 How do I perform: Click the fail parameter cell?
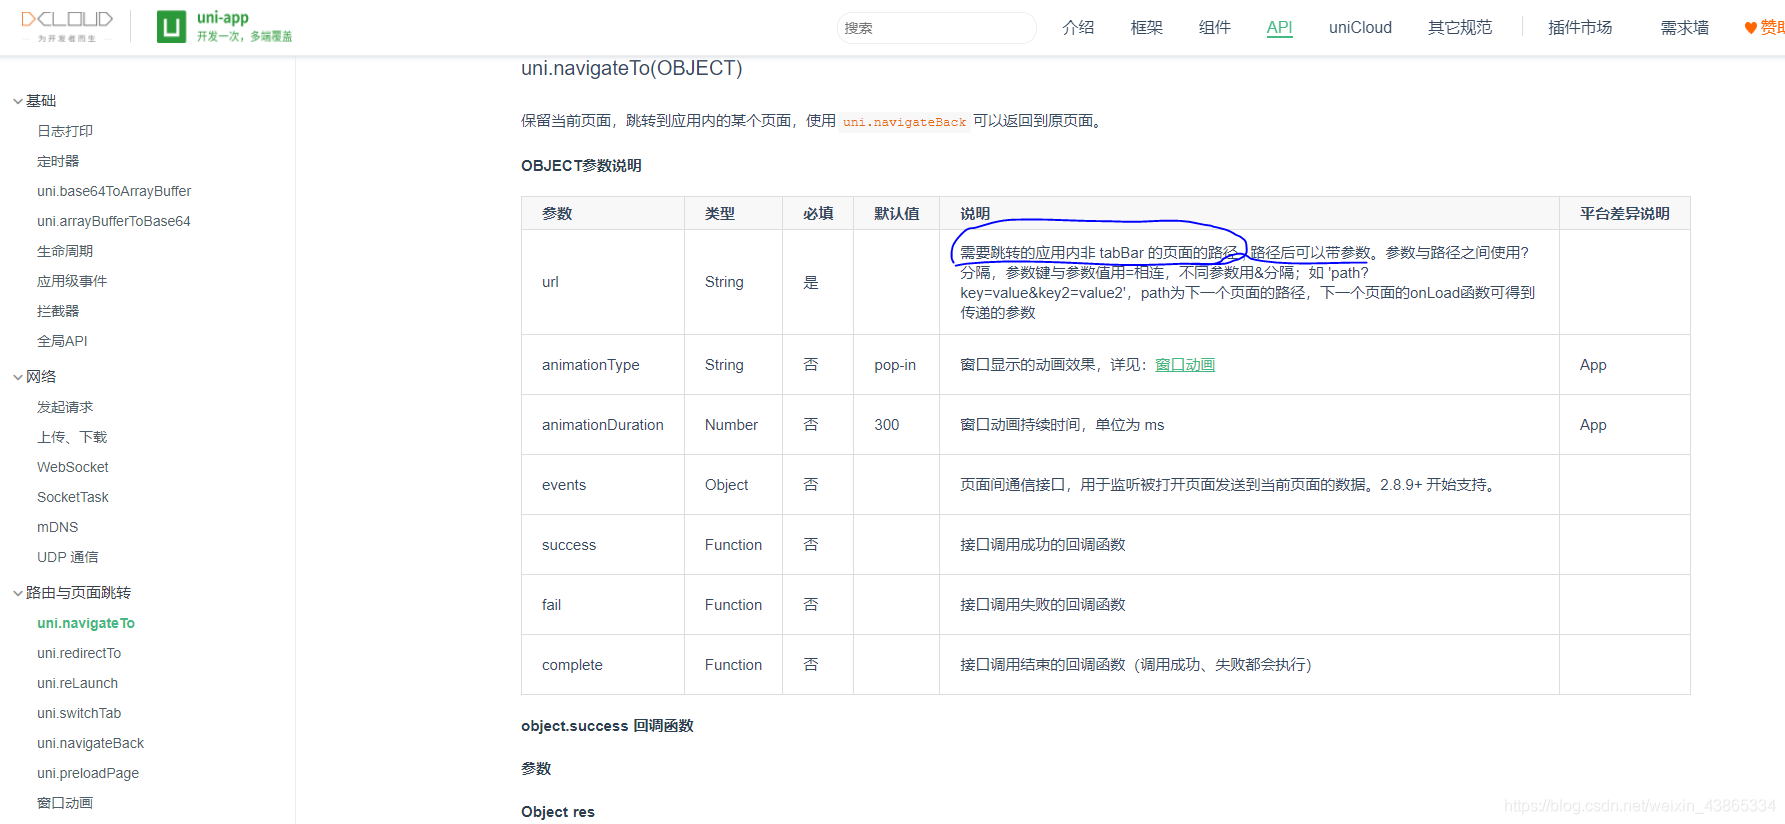point(603,605)
